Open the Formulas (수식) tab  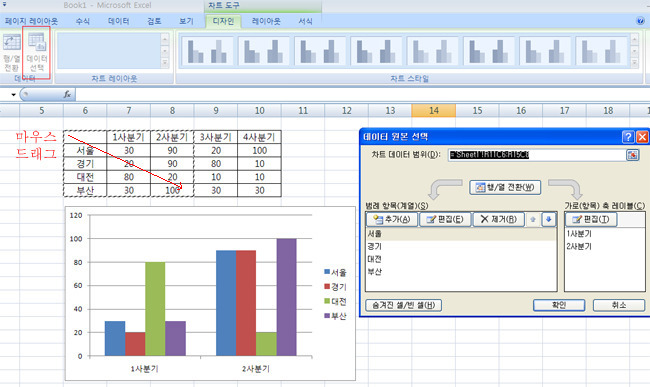pos(82,21)
